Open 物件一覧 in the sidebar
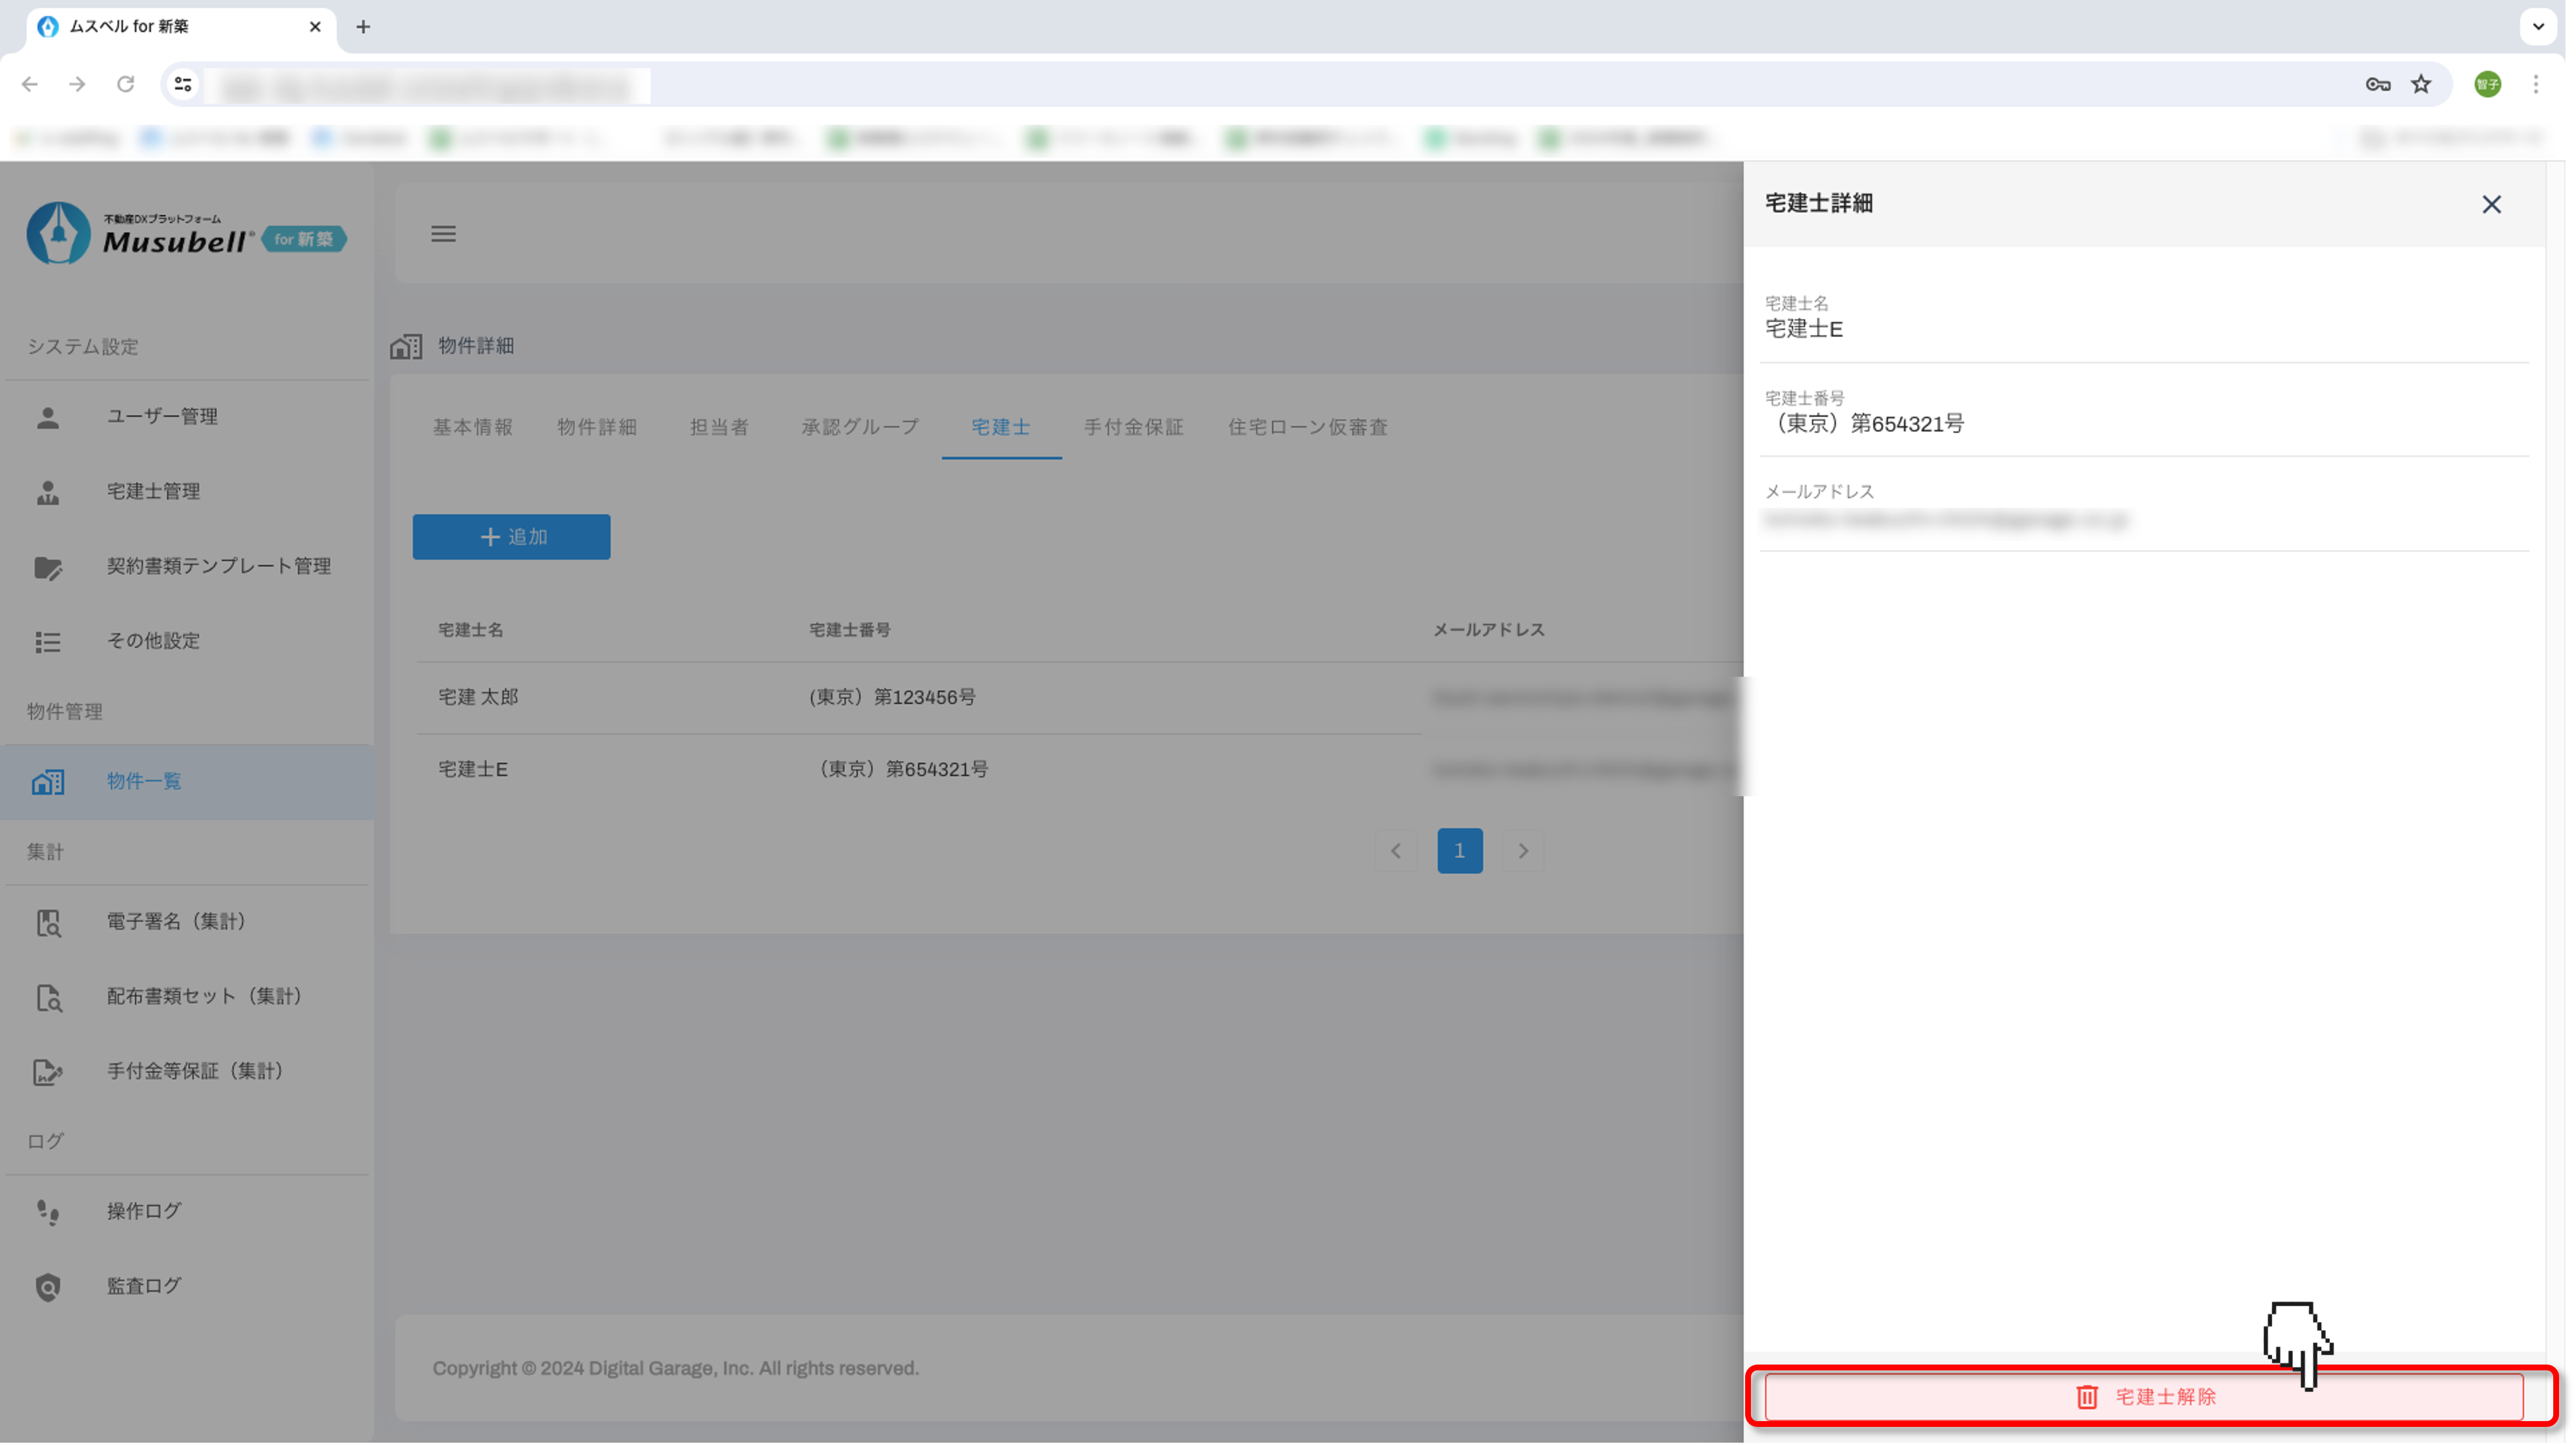 coord(144,781)
